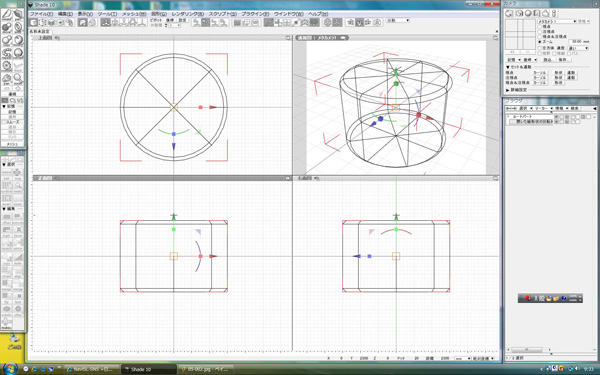Open the 記憶 dropdown in the camera panel
Screen dimensions: 600x375
pyautogui.click(x=514, y=60)
